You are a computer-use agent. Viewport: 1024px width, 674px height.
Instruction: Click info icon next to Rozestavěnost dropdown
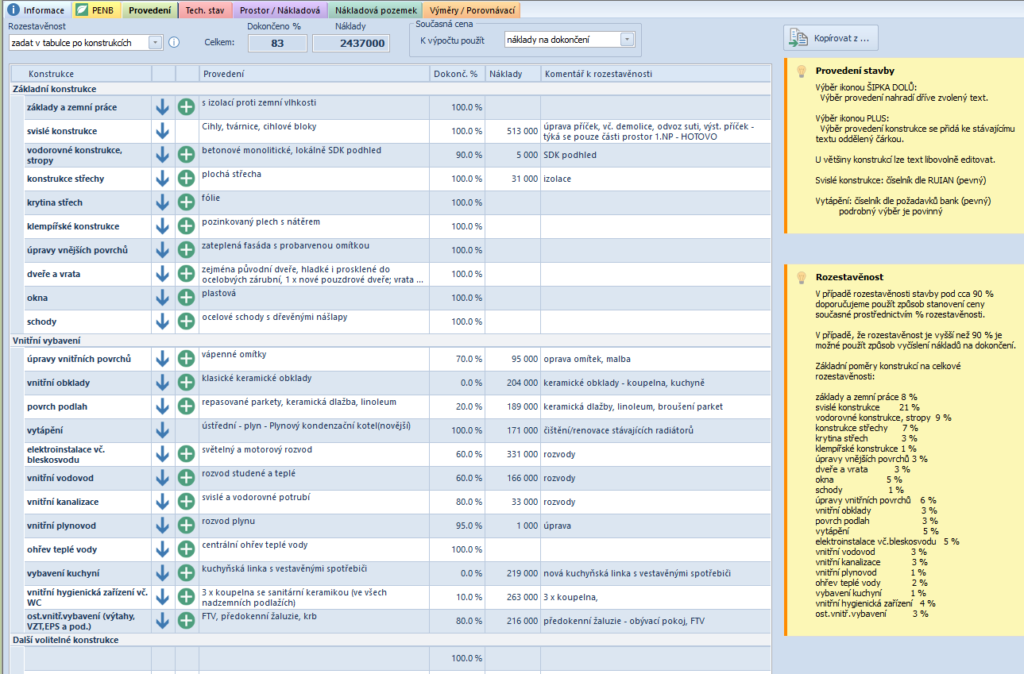pyautogui.click(x=174, y=42)
